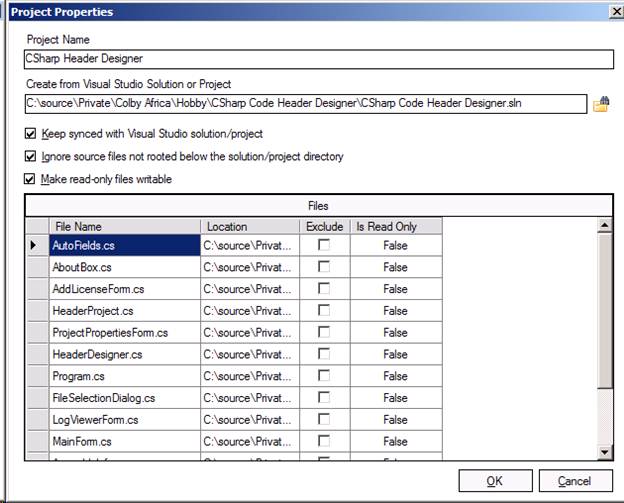624x503 pixels.
Task: Toggle Keep synced with Visual Studio solution/project
Action: coord(30,133)
